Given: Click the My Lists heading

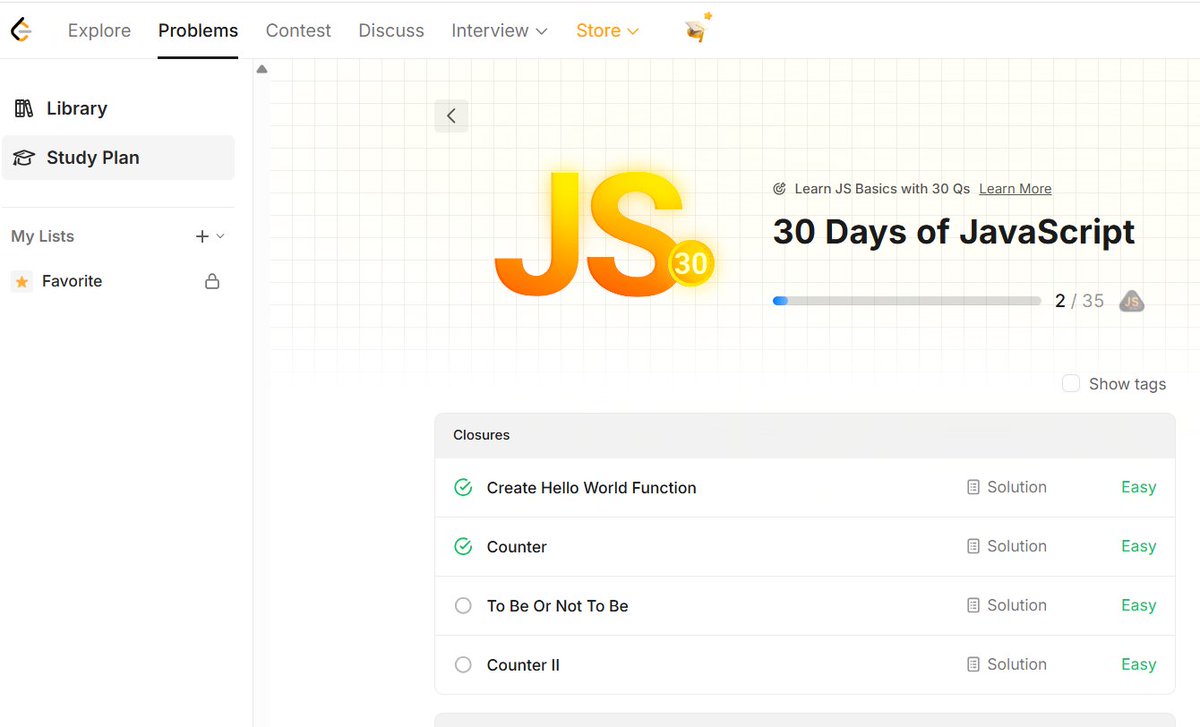Looking at the screenshot, I should (x=42, y=236).
